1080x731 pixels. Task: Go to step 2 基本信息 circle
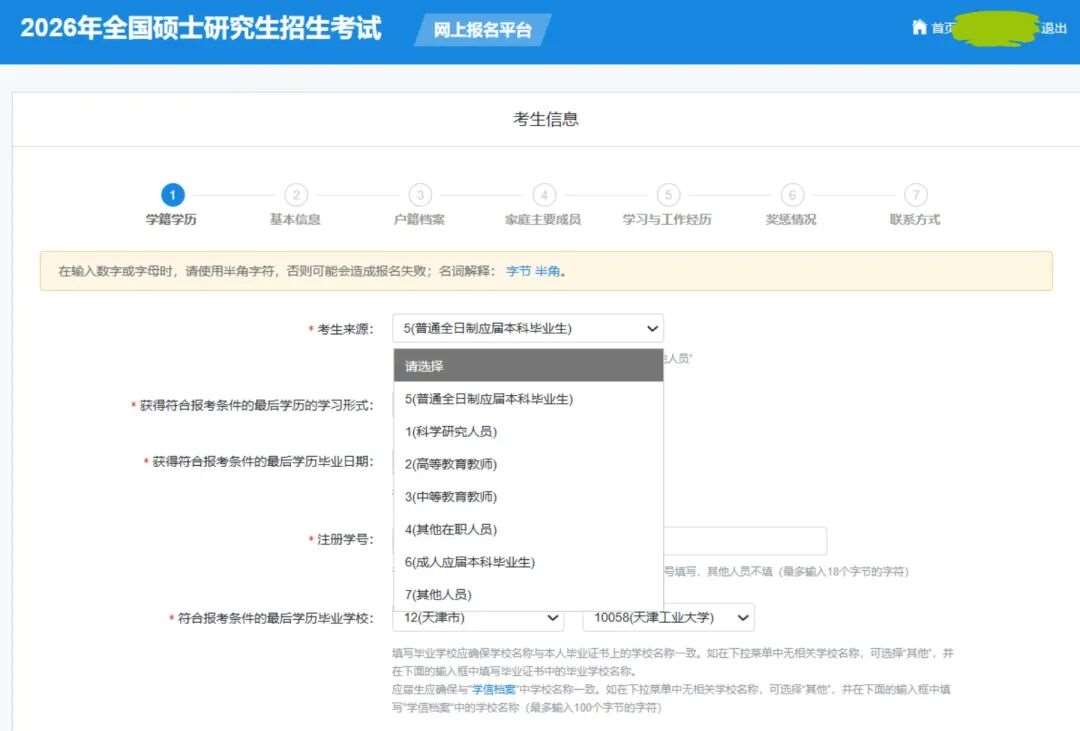[296, 195]
